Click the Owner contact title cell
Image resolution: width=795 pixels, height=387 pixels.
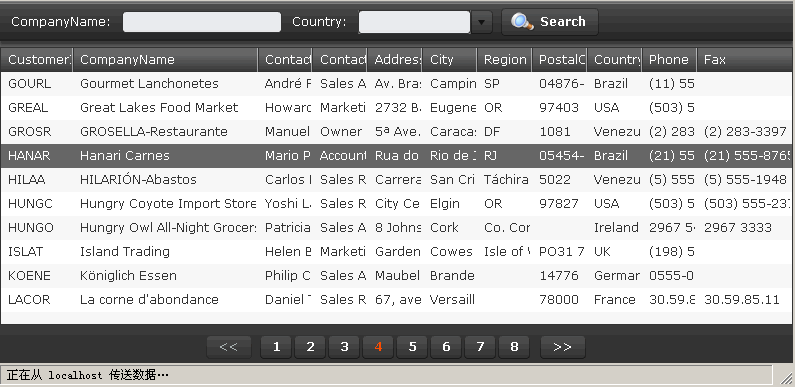[x=341, y=132]
